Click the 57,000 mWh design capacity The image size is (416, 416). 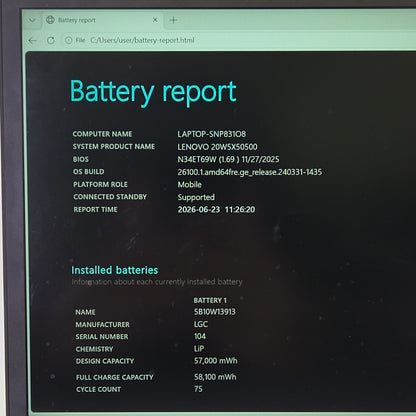216,361
